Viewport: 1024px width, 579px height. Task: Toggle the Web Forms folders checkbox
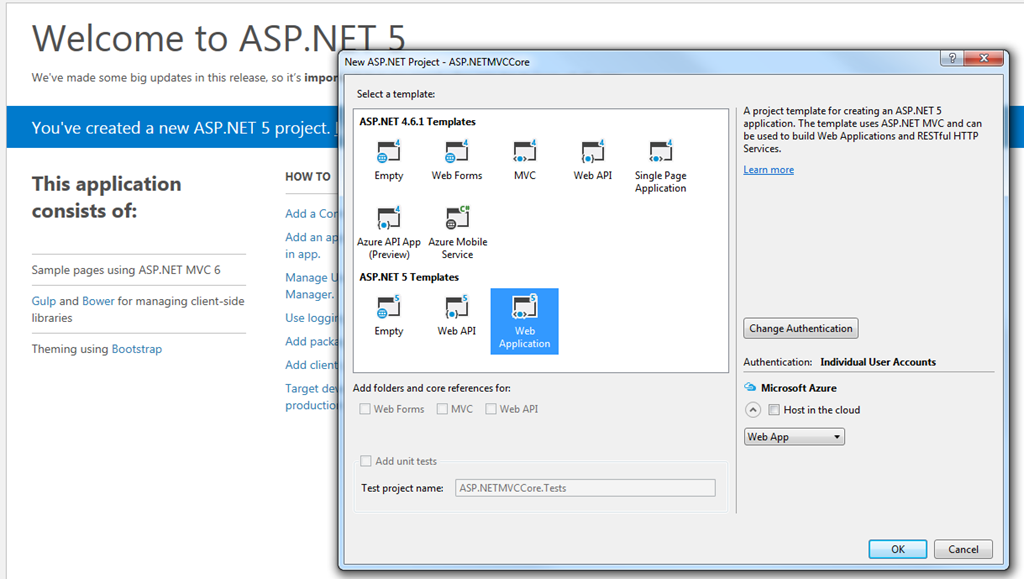coord(365,409)
